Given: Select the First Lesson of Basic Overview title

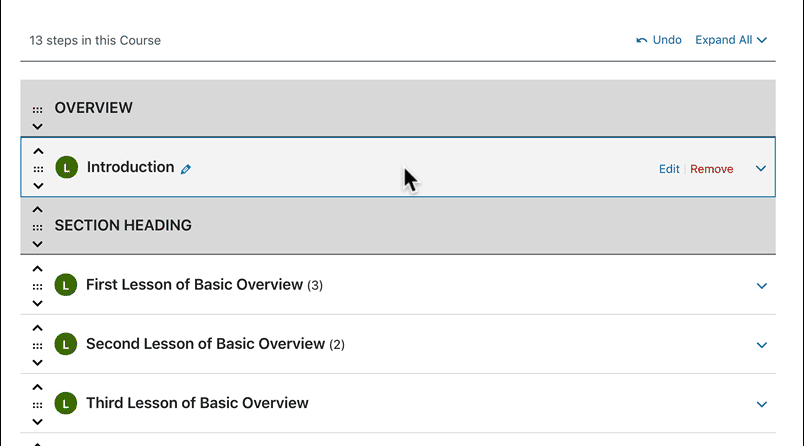Looking at the screenshot, I should click(x=194, y=285).
